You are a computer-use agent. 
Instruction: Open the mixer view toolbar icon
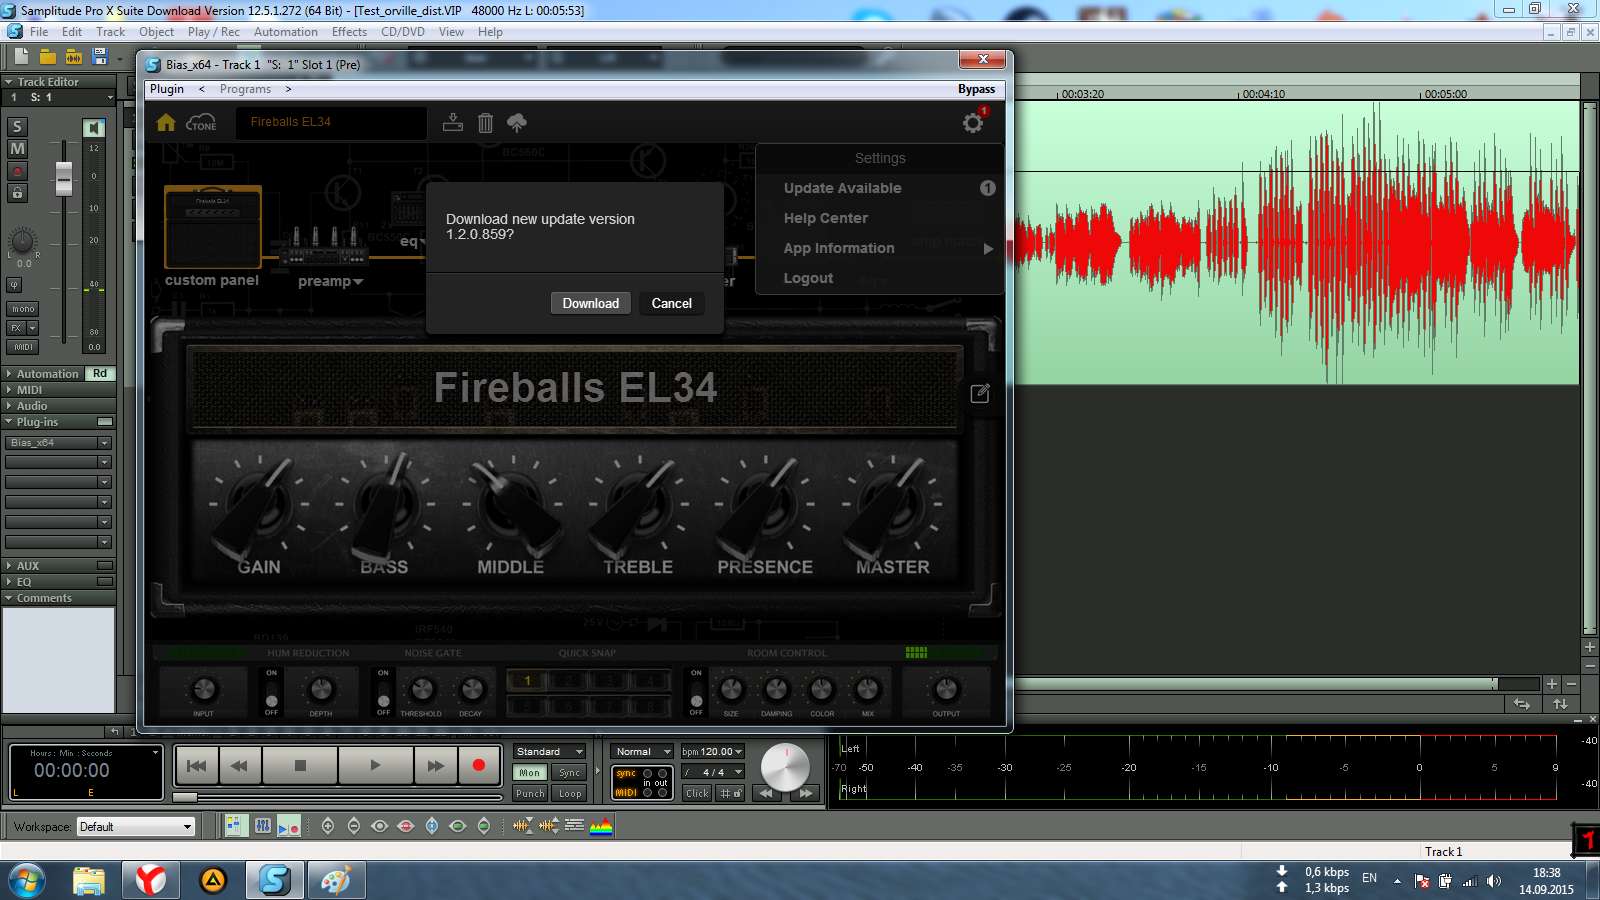pyautogui.click(x=263, y=826)
